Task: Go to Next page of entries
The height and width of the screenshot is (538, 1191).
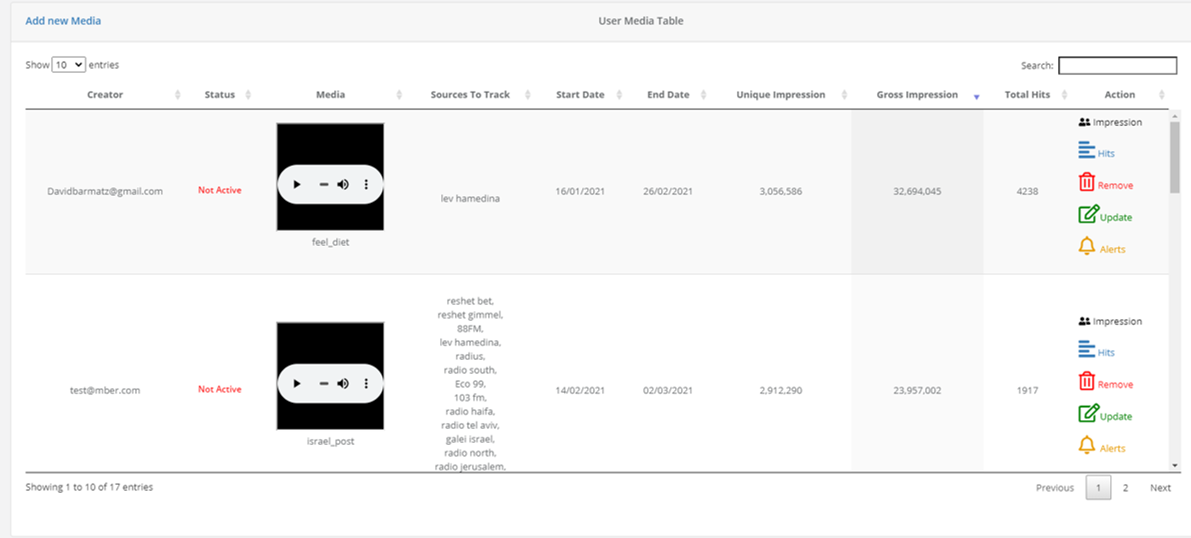Action: pos(1160,488)
